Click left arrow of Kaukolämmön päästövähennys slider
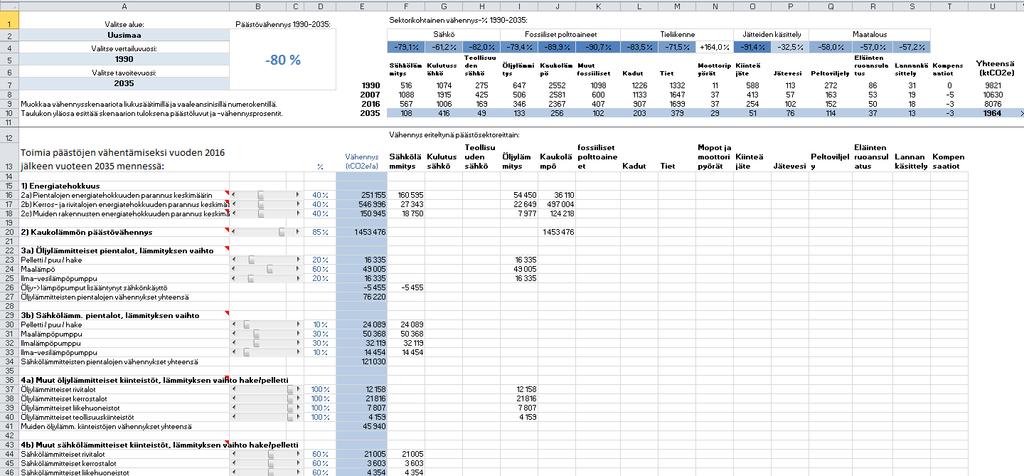1024x476 pixels. (234, 232)
